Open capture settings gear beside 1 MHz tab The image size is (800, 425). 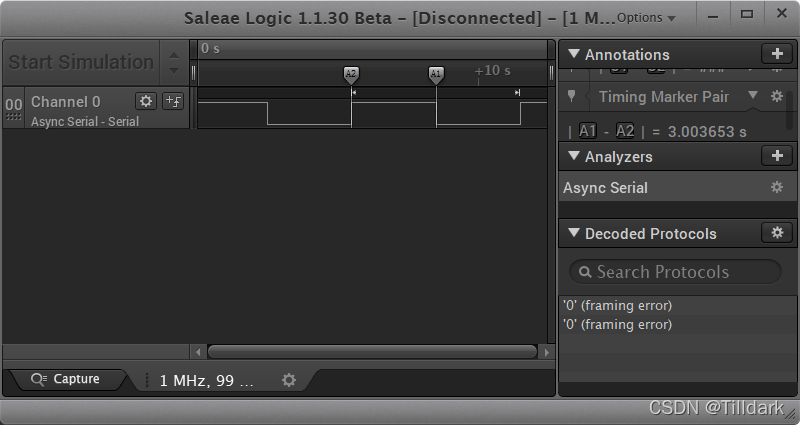click(289, 380)
